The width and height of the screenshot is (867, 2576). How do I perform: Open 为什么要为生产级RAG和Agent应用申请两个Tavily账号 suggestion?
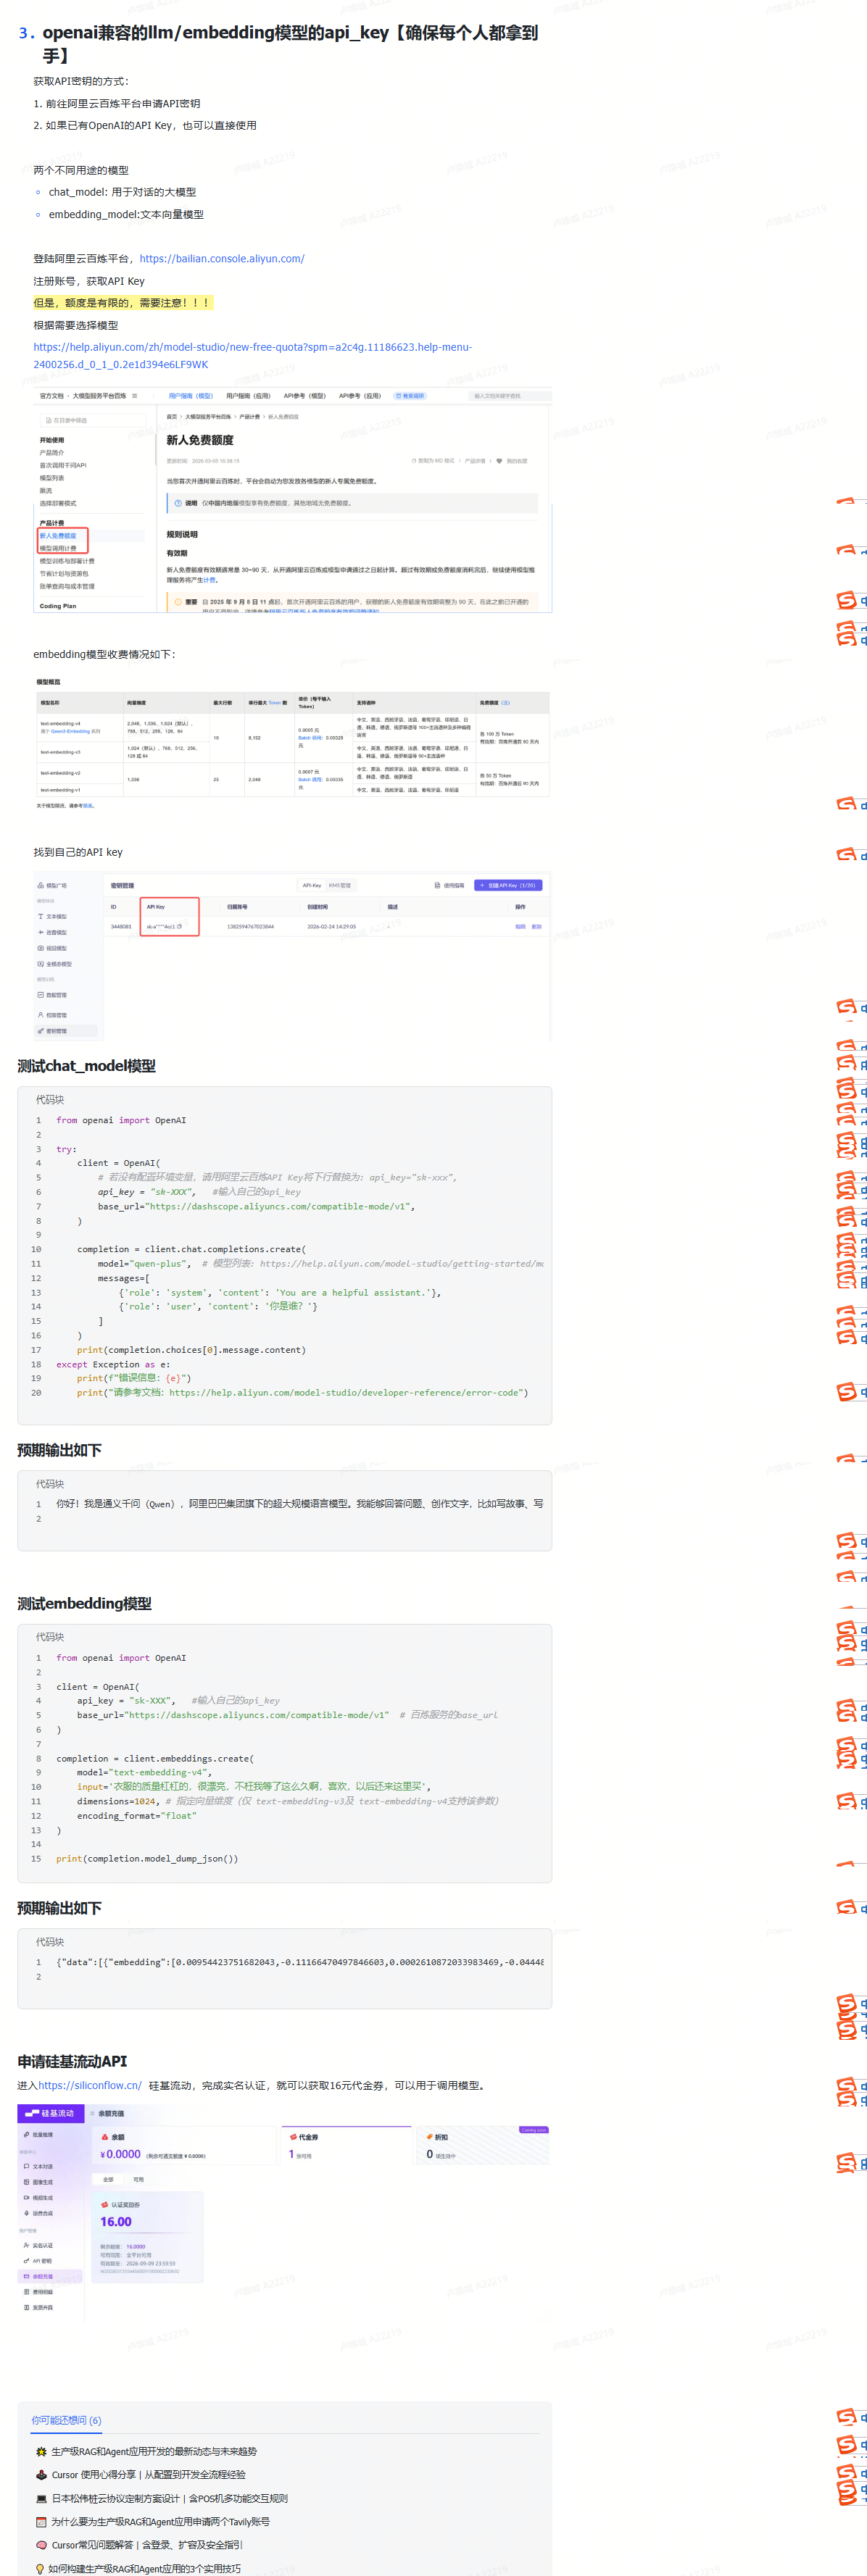pos(160,2521)
